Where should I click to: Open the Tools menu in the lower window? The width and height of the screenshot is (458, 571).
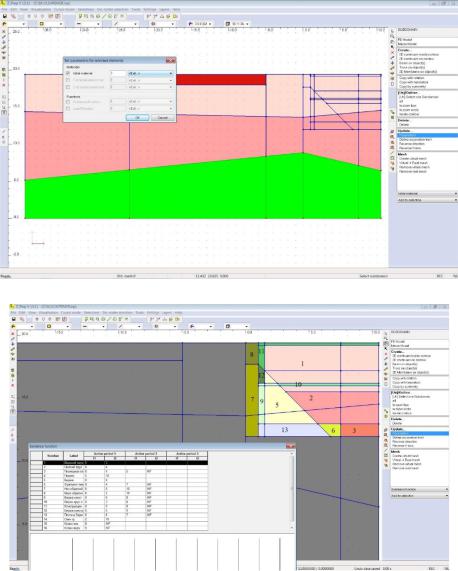[x=140, y=313]
